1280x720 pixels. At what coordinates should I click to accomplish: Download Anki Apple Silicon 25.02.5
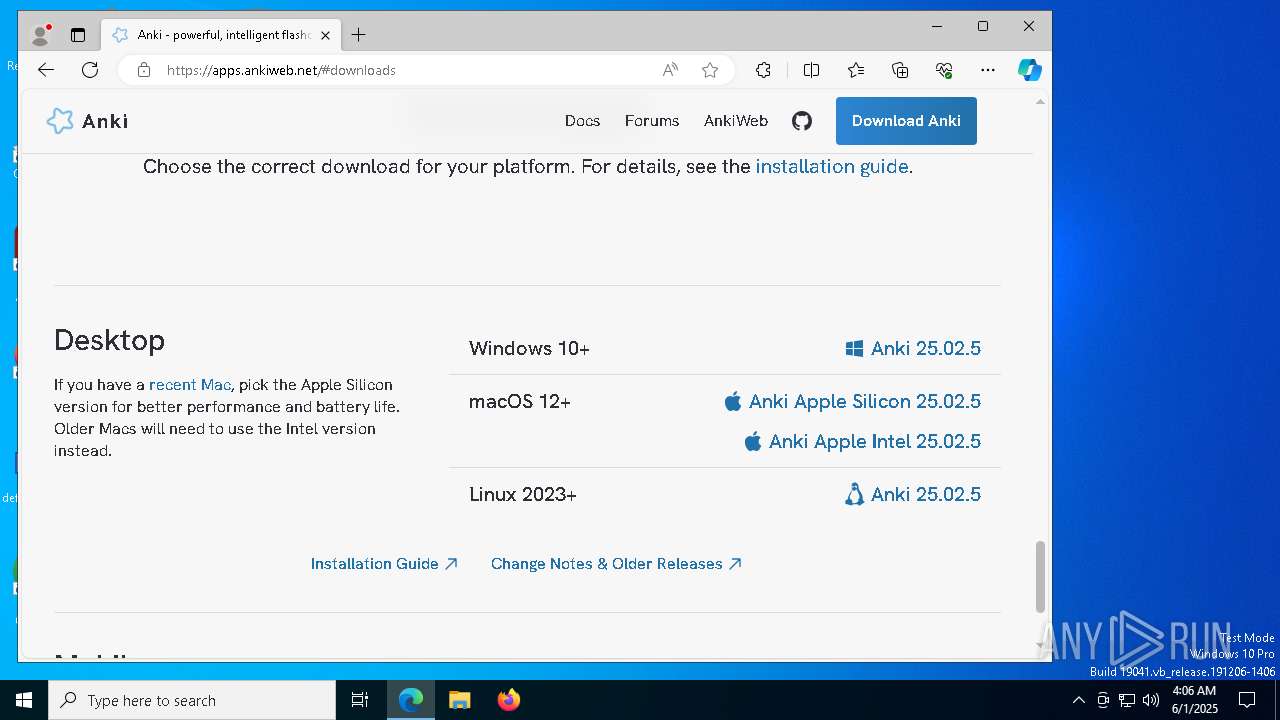(852, 401)
